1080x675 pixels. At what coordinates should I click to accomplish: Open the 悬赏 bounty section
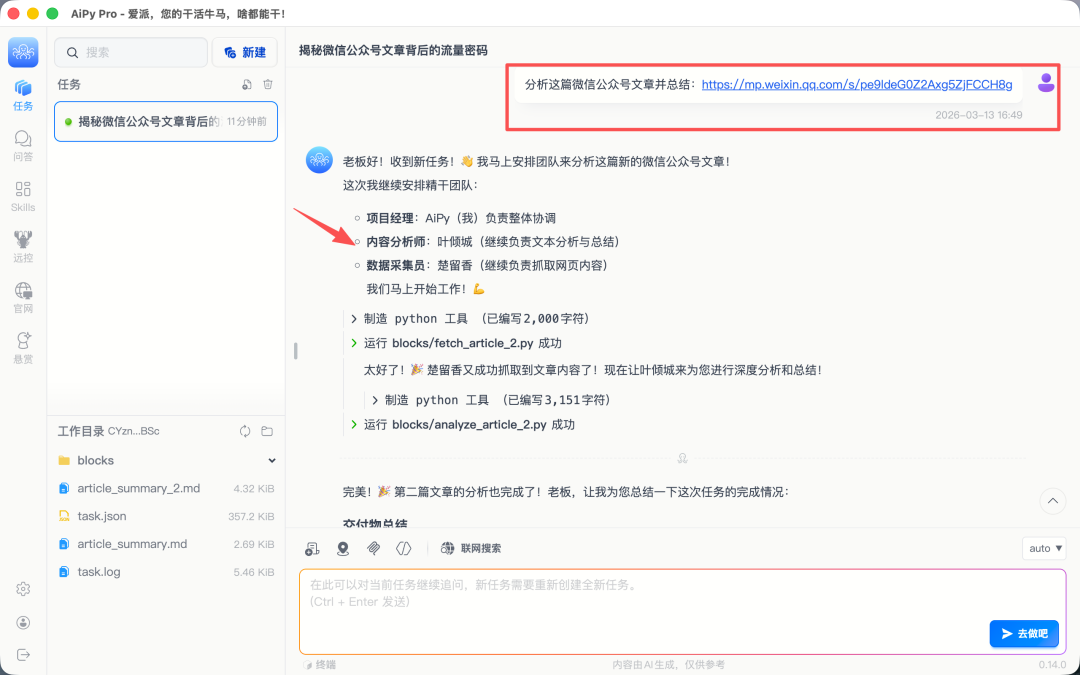point(23,348)
